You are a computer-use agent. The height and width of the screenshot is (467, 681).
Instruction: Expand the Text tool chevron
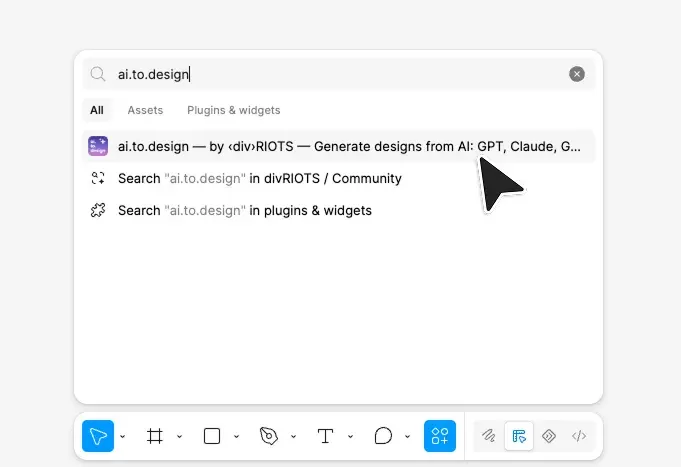(x=350, y=436)
